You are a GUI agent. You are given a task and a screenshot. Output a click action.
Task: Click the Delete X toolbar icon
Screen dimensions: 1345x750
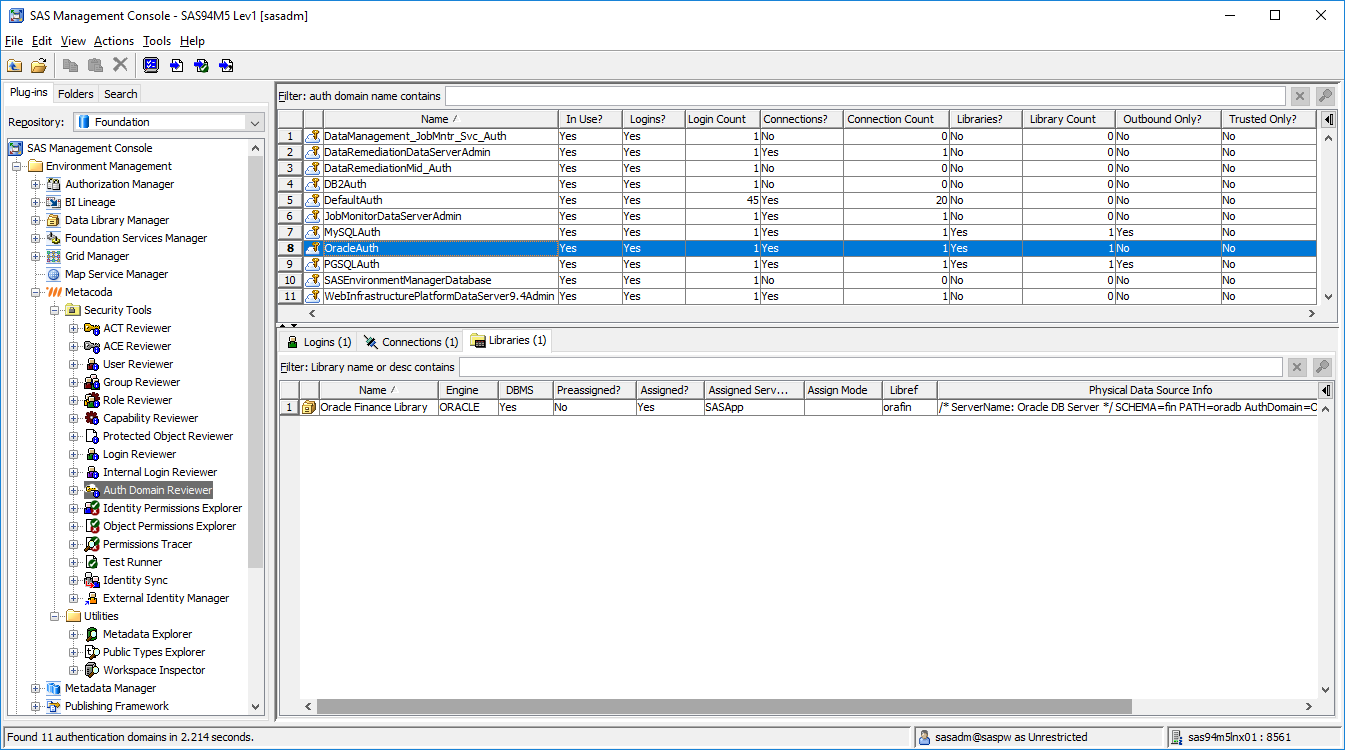click(120, 65)
